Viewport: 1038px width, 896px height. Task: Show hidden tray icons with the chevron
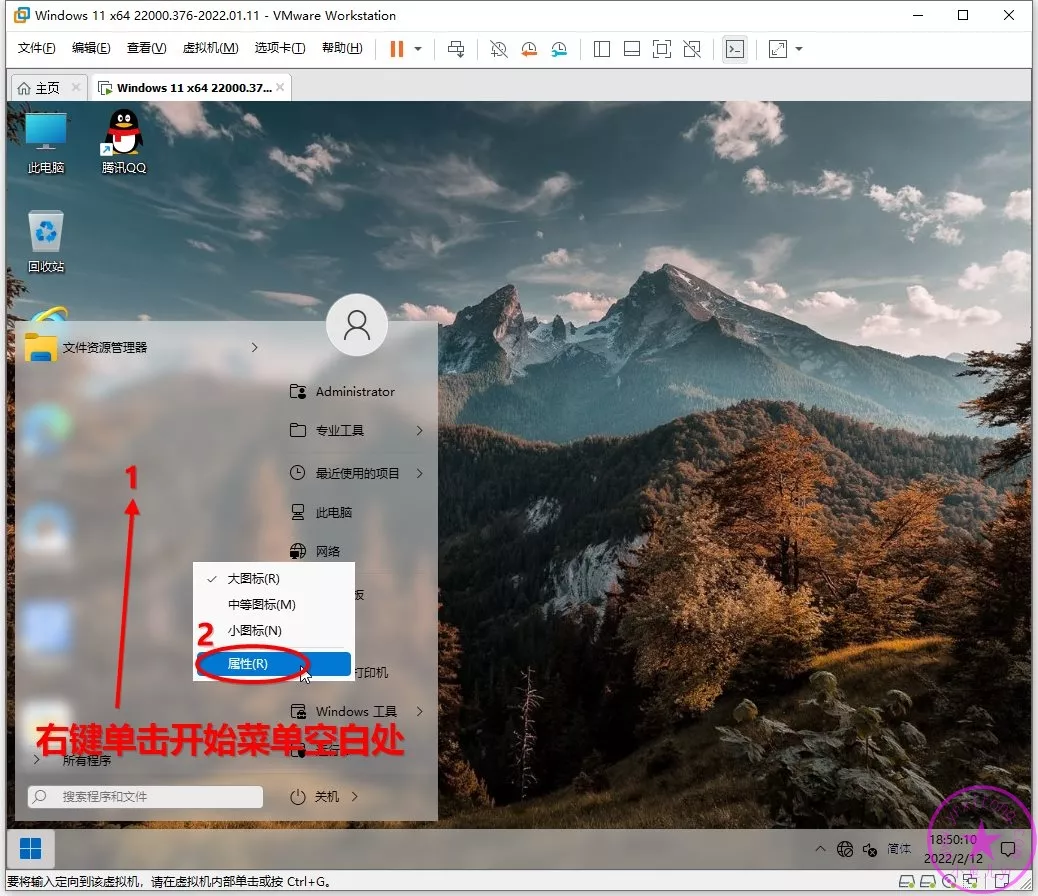820,849
